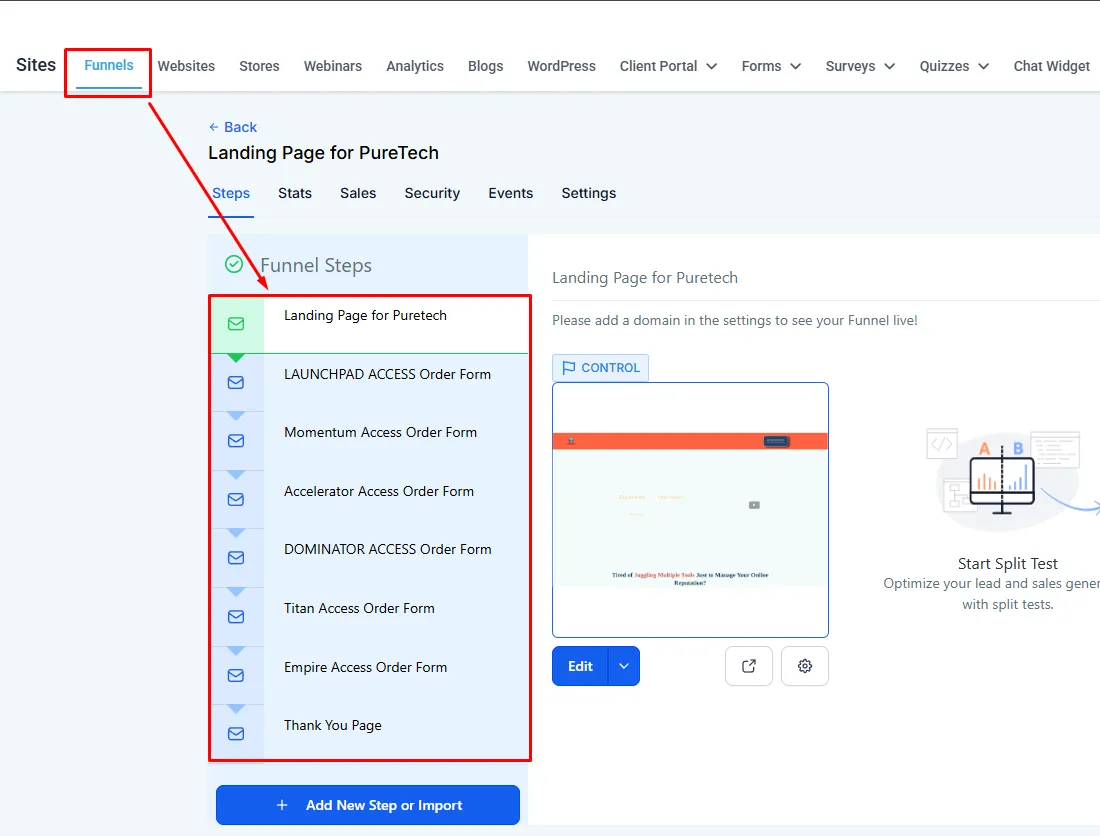Click the Edit button
This screenshot has width=1100, height=836.
[580, 666]
